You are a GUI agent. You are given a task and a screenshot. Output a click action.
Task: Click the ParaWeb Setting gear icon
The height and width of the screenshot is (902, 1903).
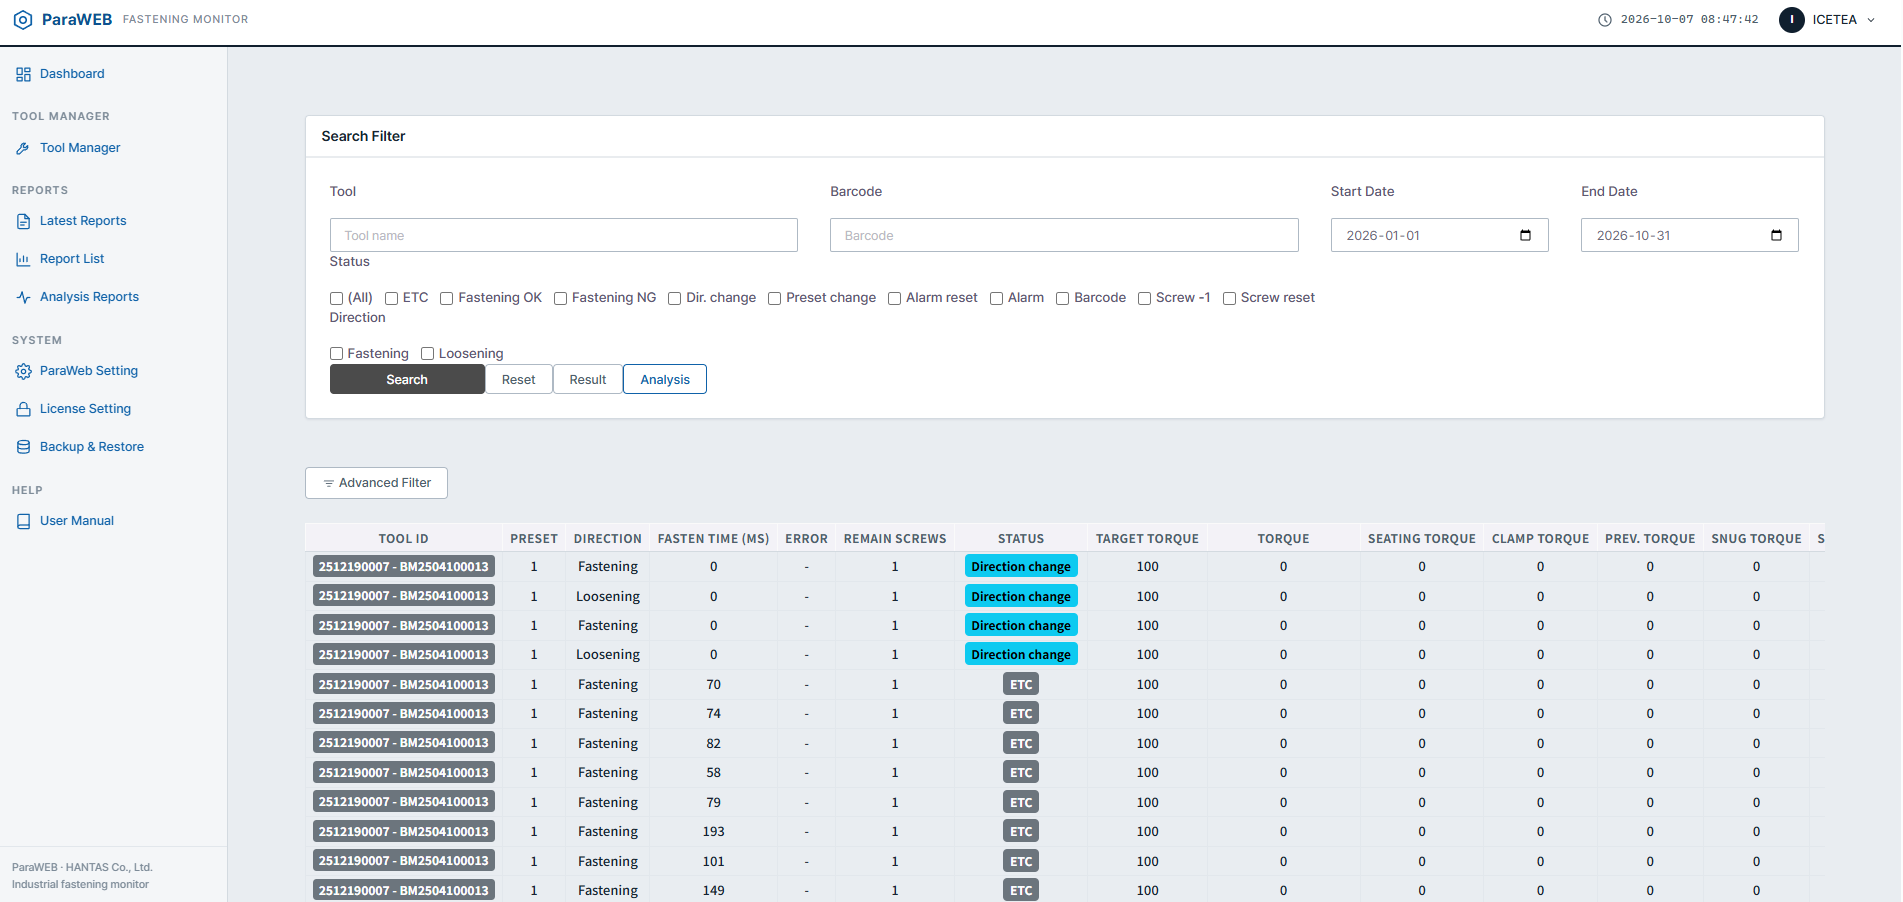tap(23, 371)
